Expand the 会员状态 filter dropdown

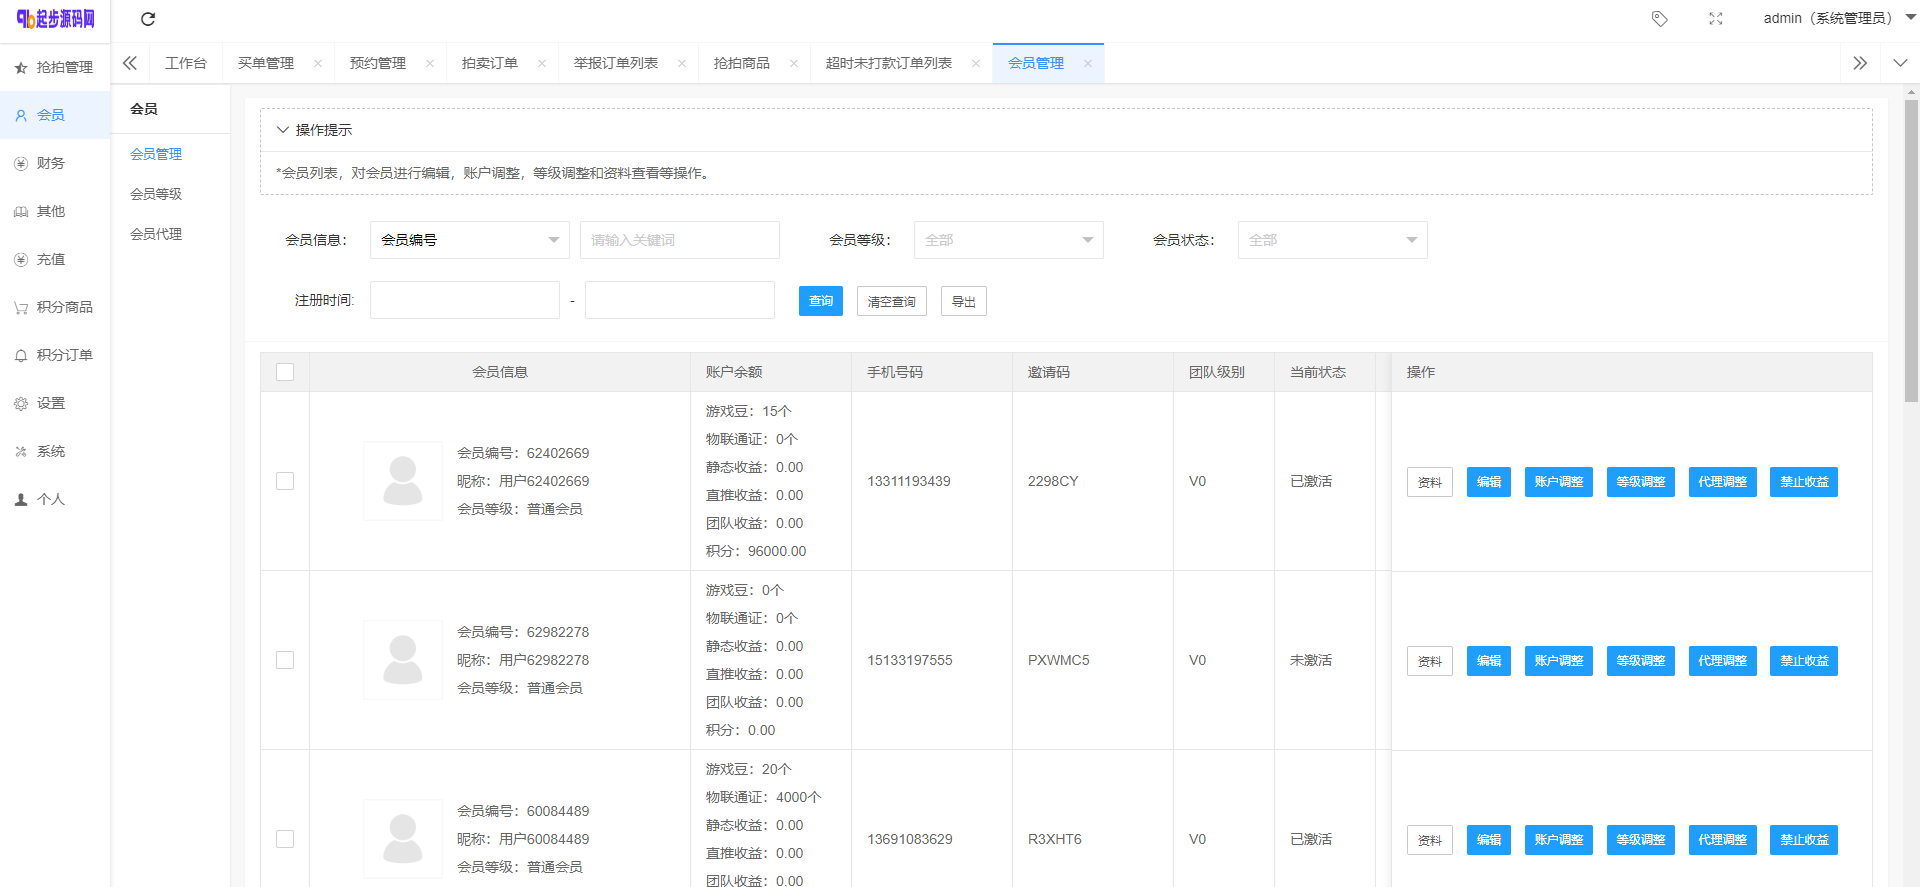click(x=1332, y=240)
